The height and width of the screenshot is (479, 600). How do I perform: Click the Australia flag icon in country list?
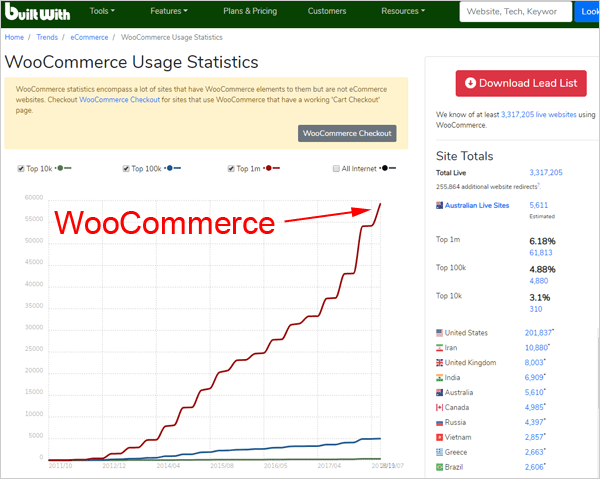point(440,393)
